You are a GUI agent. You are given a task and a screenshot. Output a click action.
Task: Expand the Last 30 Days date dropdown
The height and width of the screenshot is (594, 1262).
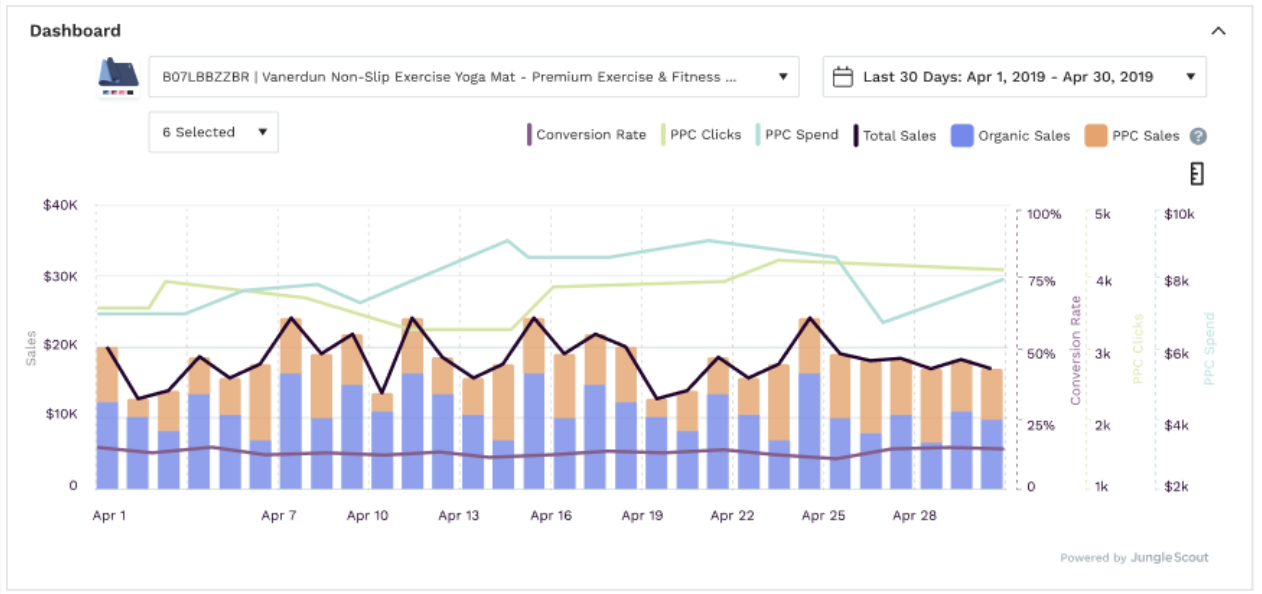pyautogui.click(x=1190, y=77)
